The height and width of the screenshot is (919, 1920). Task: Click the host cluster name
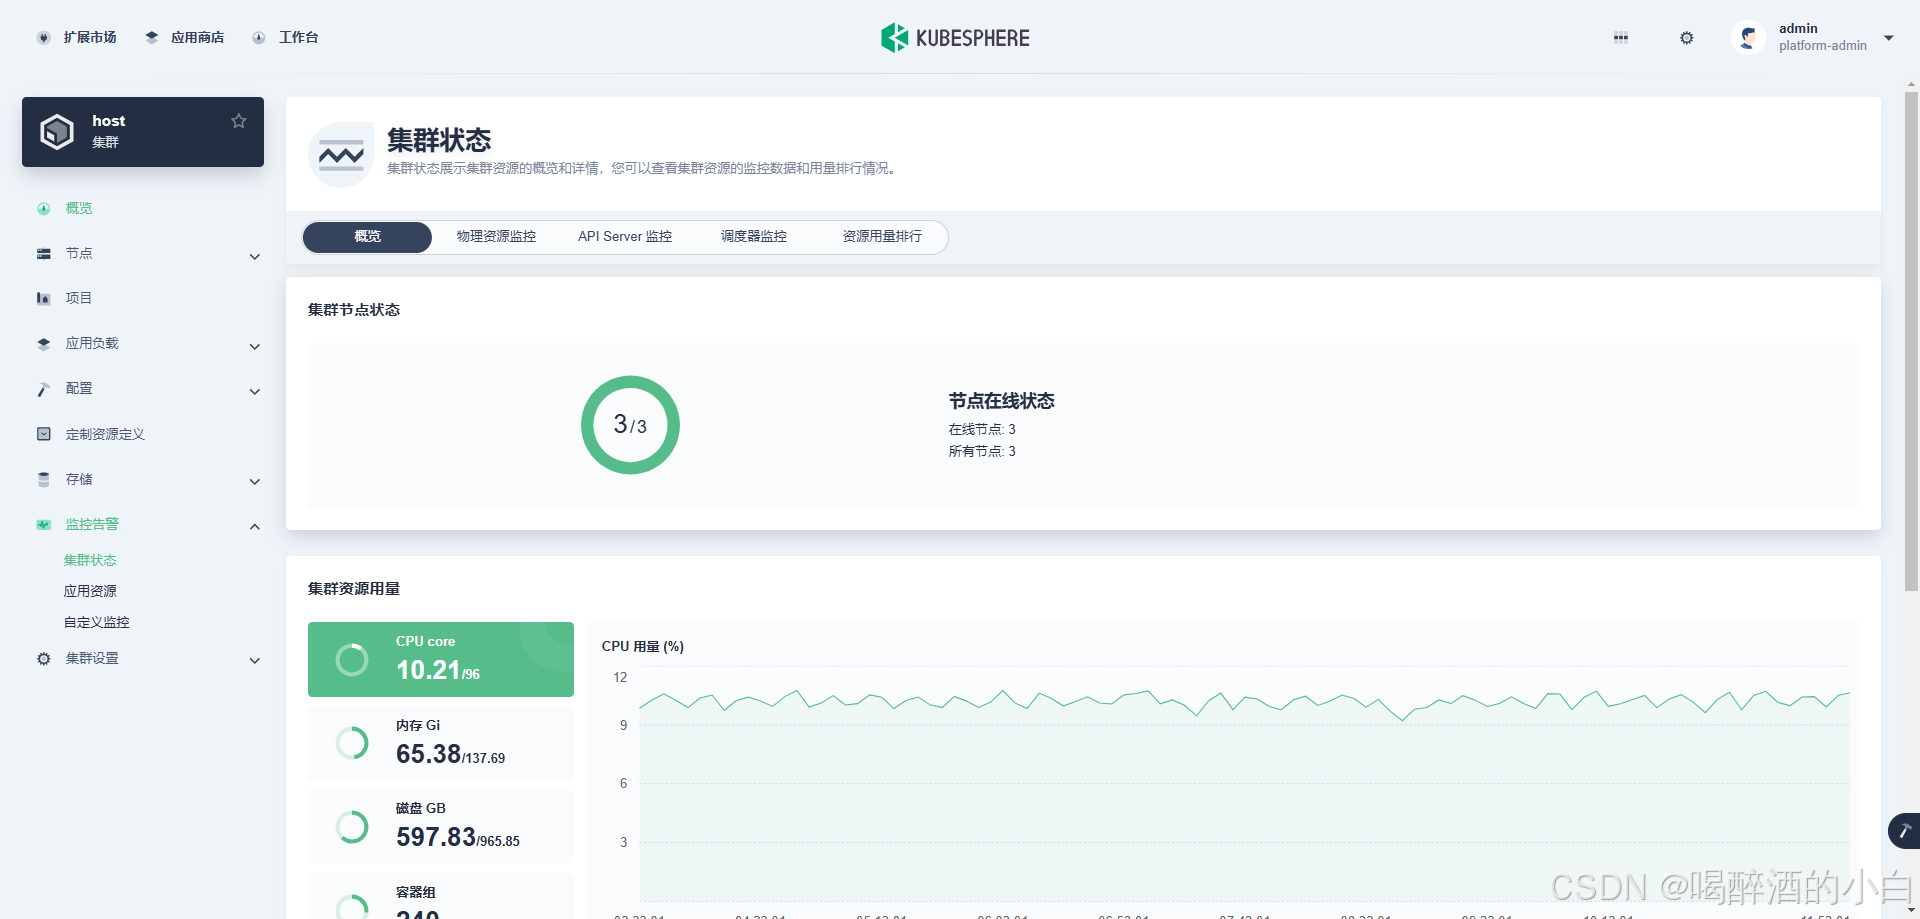click(109, 121)
